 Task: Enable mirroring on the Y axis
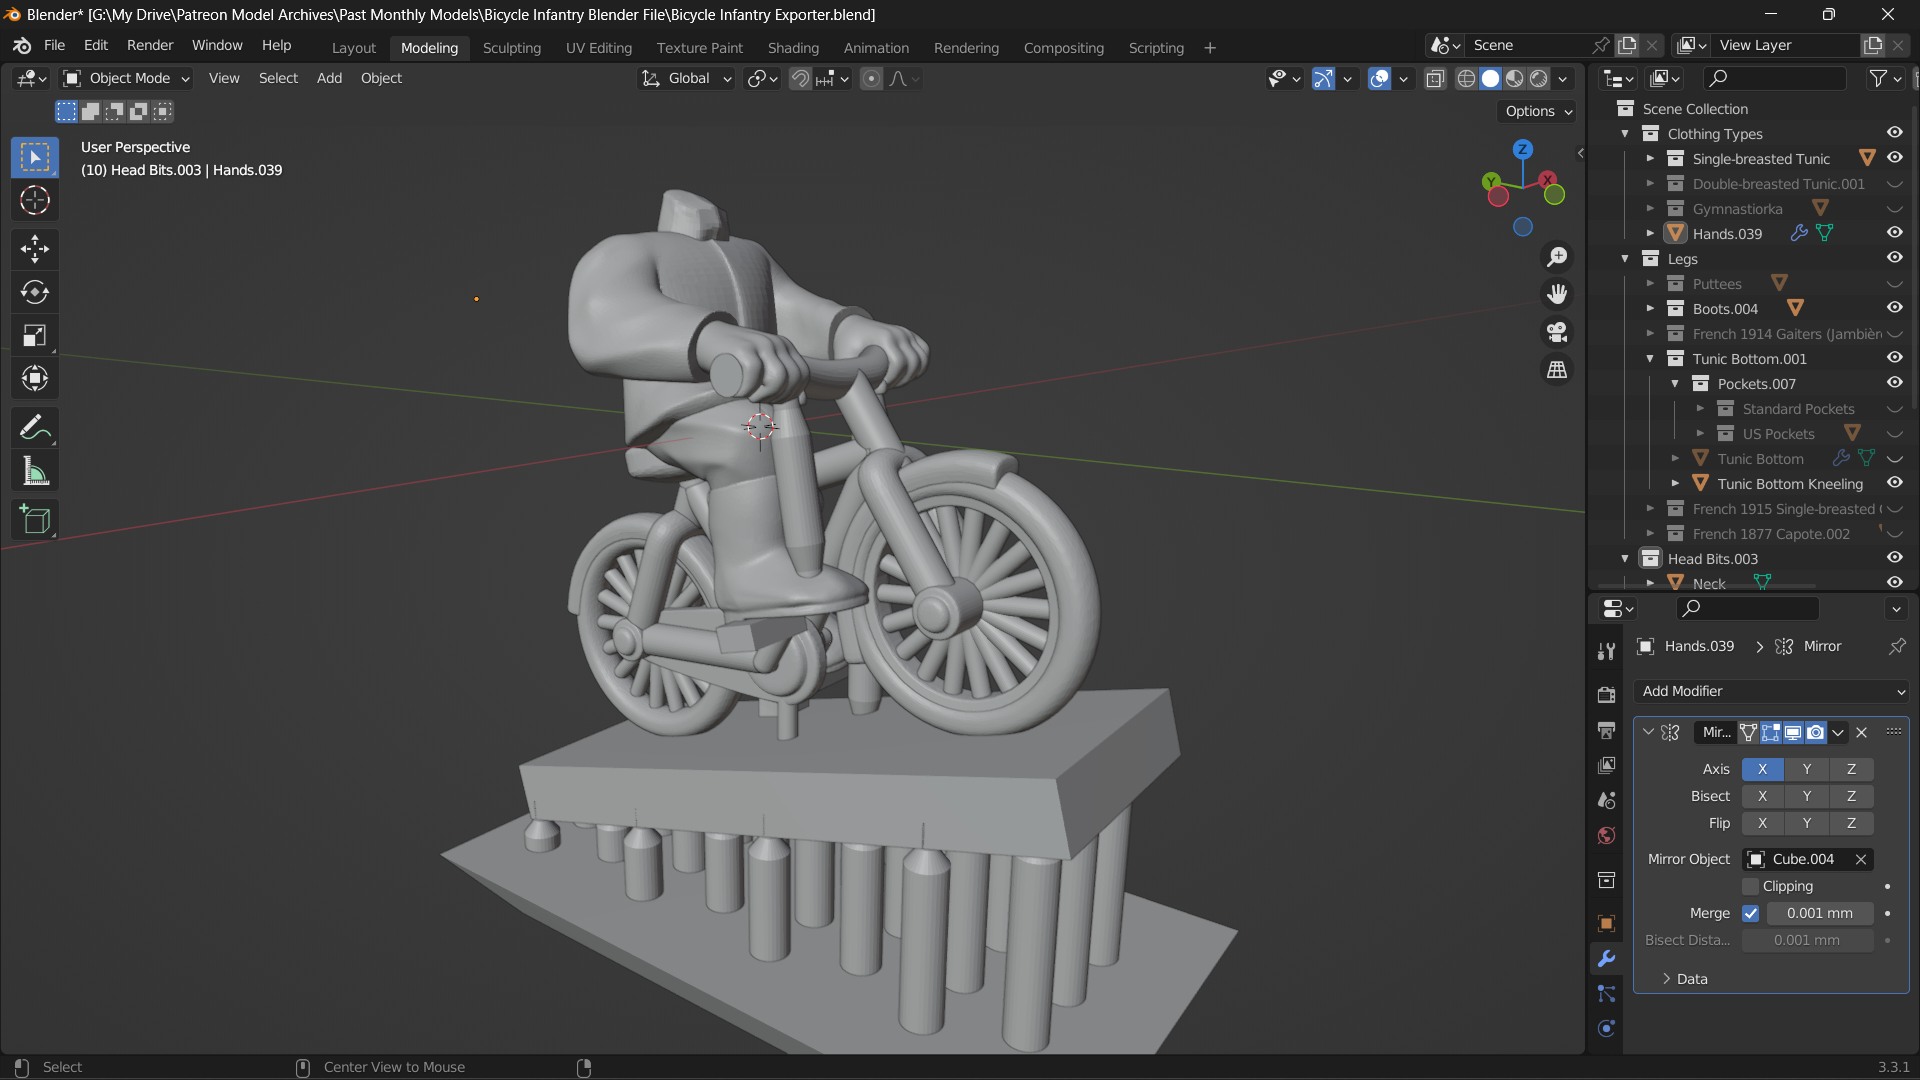(1807, 769)
